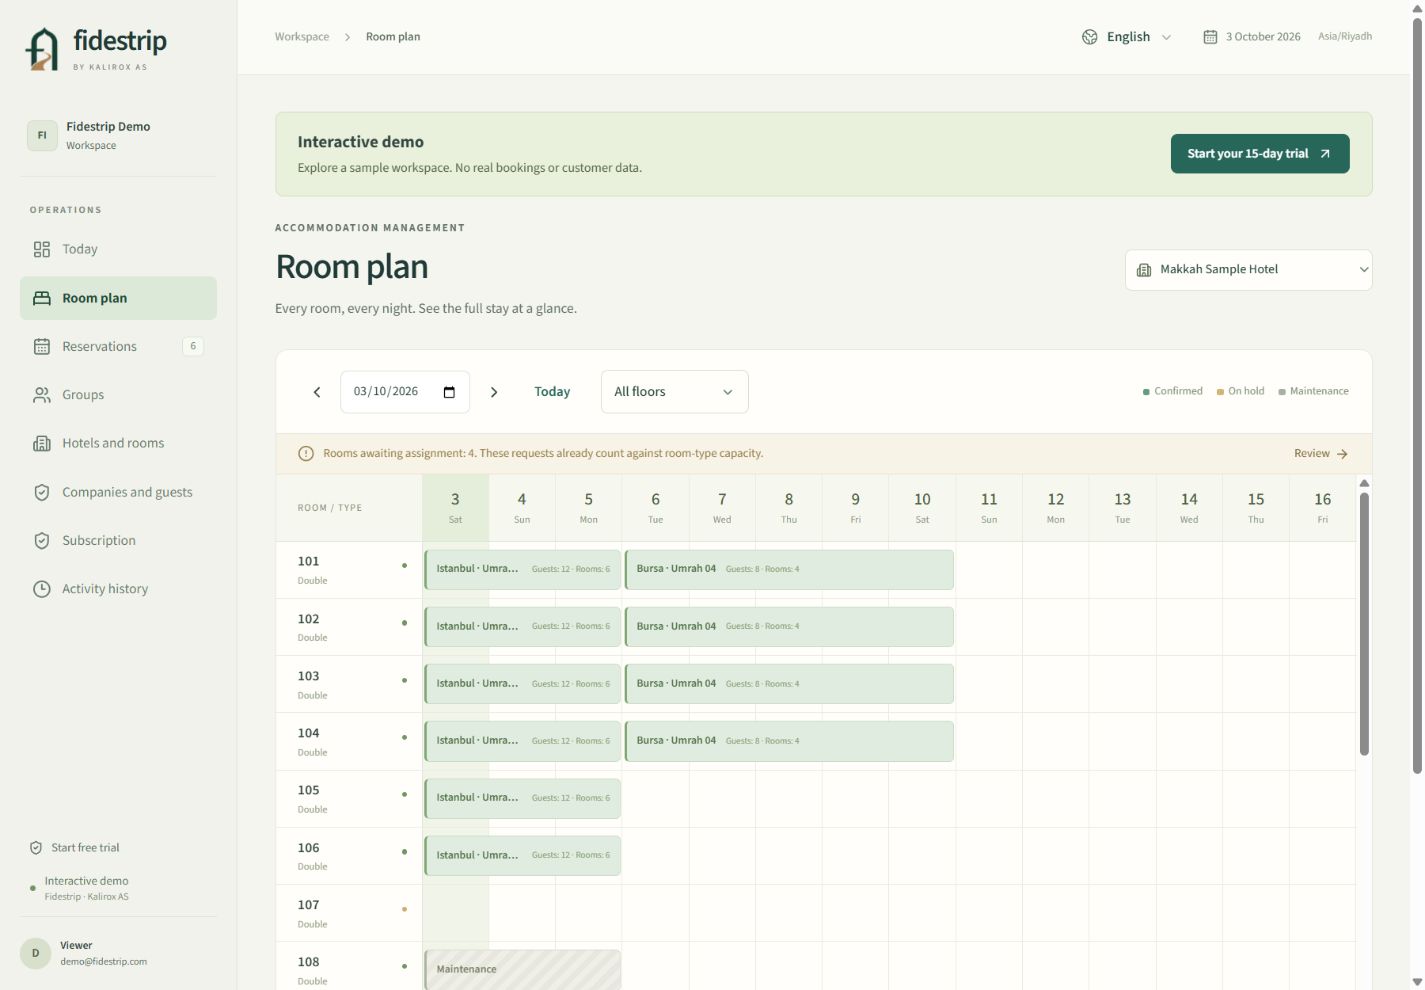Select Groups in the sidebar menu
Screen dimensions: 1425x990
(118, 395)
